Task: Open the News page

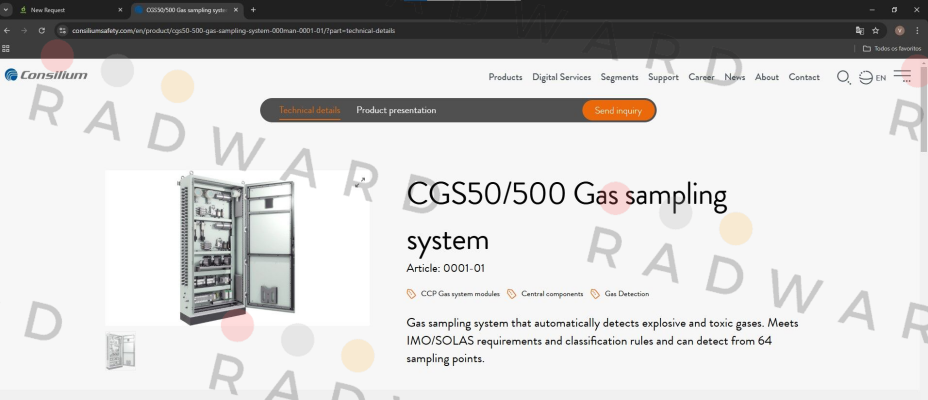Action: click(734, 77)
